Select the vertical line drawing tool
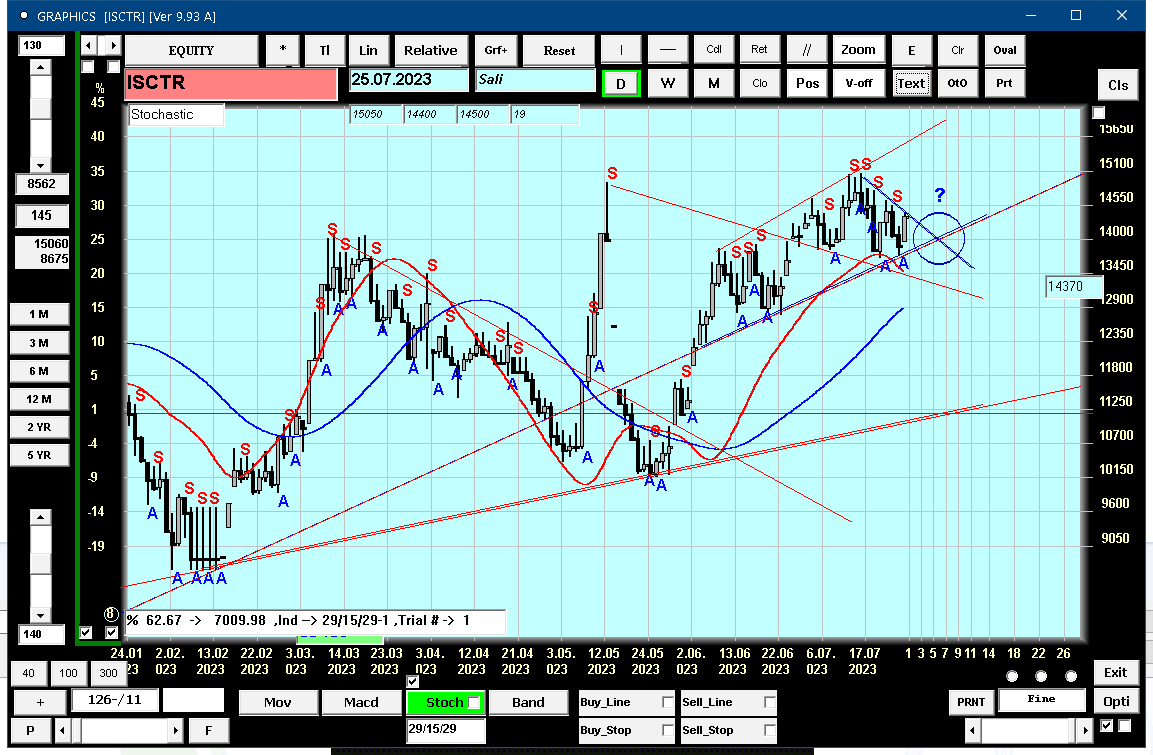The width and height of the screenshot is (1153, 755). (621, 50)
